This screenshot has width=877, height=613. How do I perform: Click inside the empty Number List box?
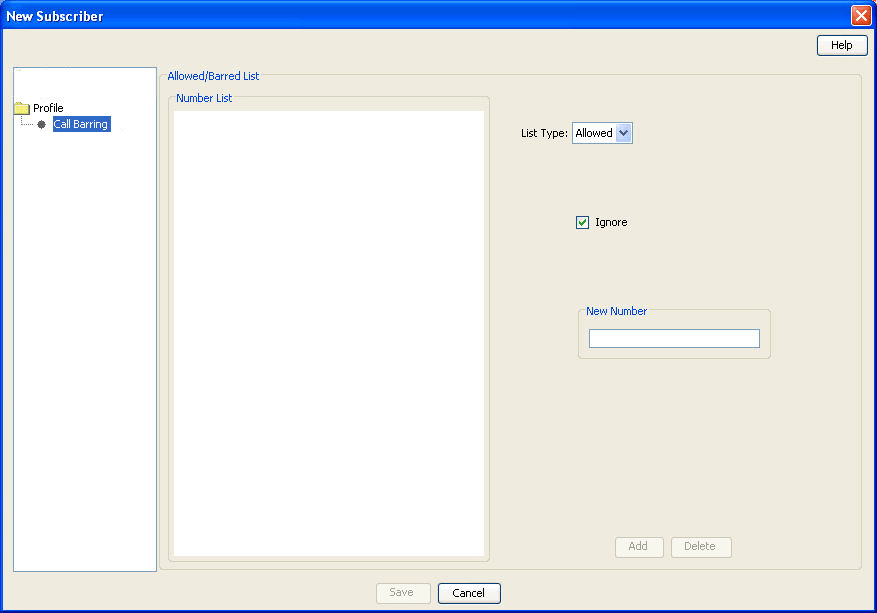click(328, 333)
